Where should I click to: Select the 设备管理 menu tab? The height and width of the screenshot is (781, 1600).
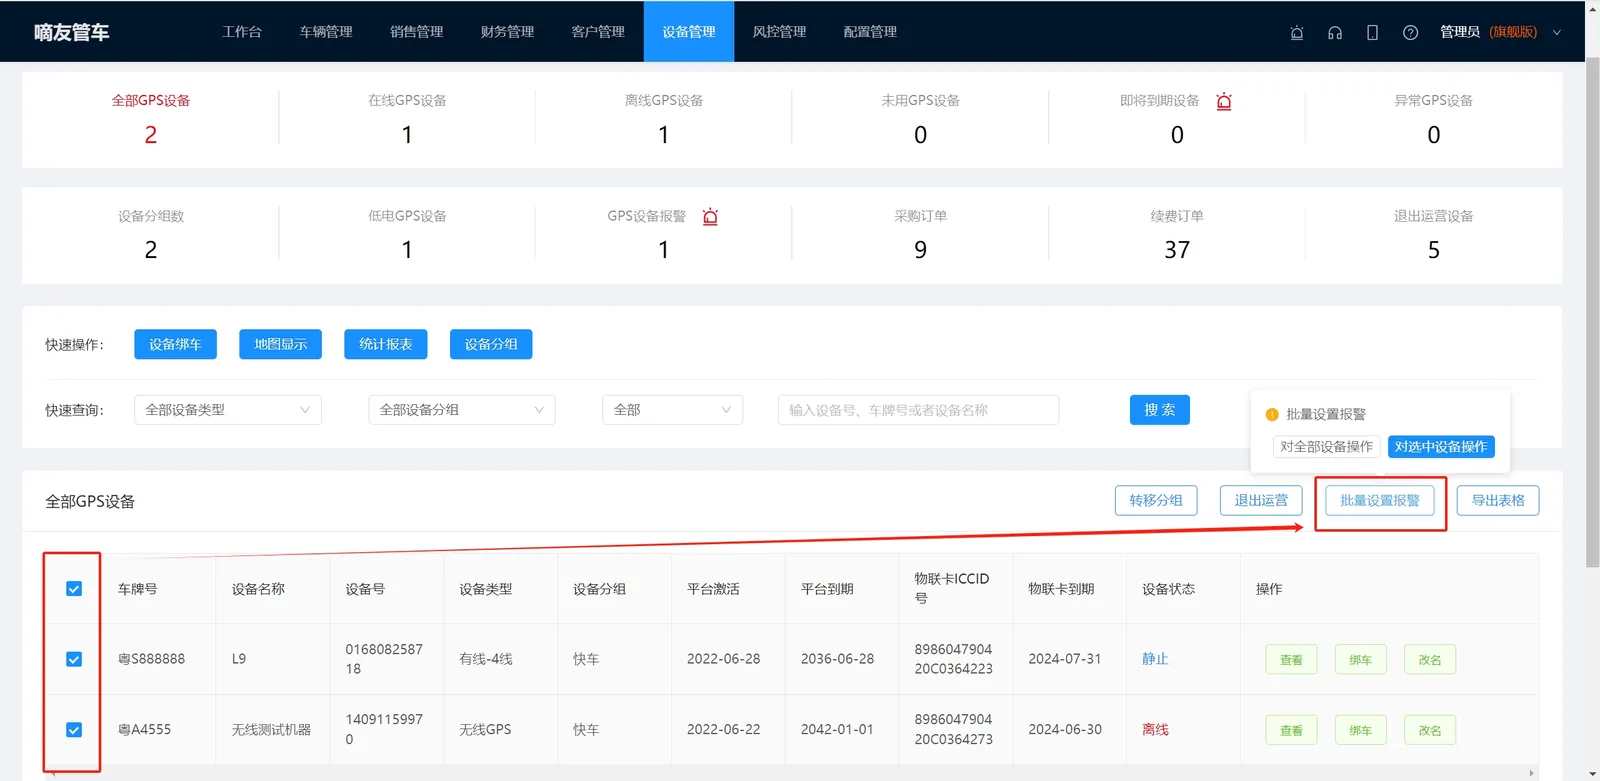[689, 32]
